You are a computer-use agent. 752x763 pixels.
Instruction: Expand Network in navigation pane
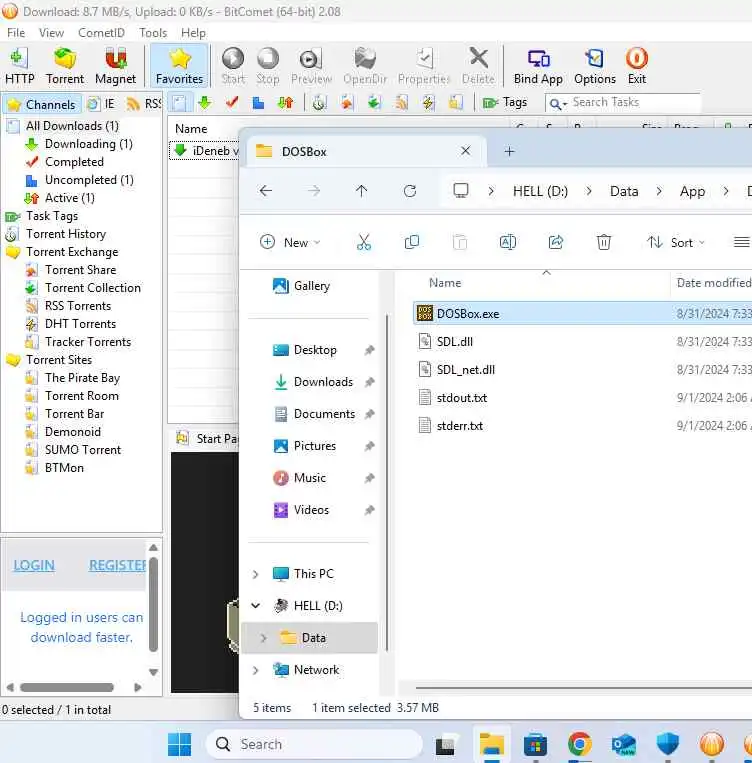click(256, 670)
